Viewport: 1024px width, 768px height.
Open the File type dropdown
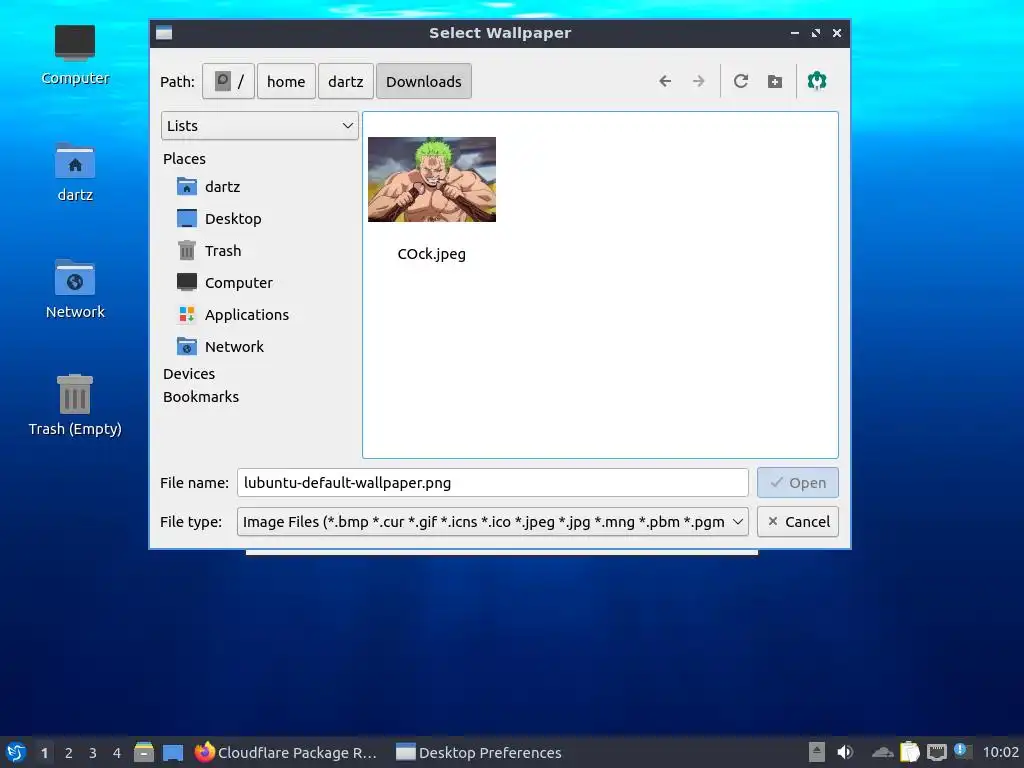[492, 522]
